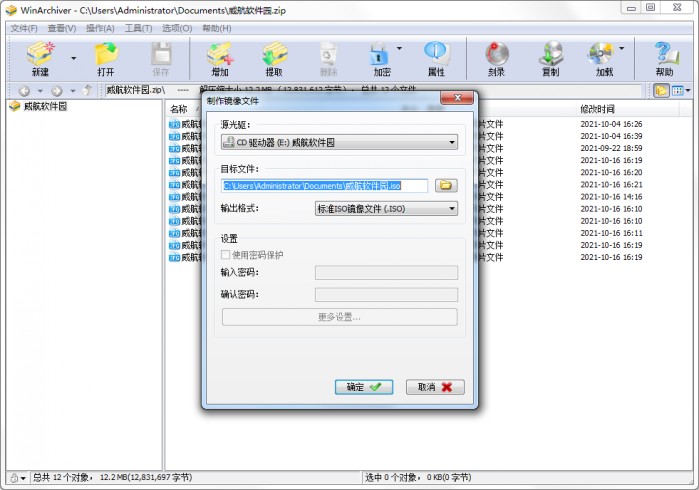Click the status text 选中 0 个对象
The width and height of the screenshot is (699, 490).
coord(392,478)
